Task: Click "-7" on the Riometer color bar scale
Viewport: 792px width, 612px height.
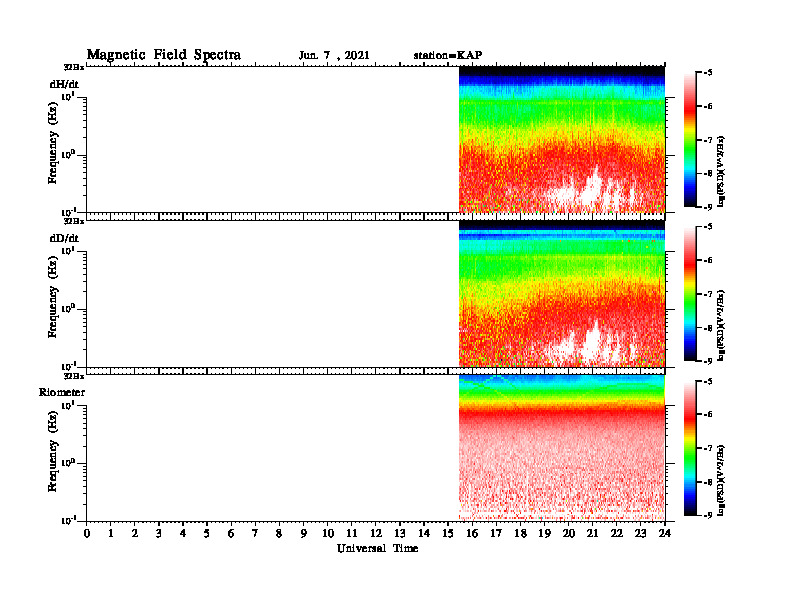Action: [x=708, y=448]
